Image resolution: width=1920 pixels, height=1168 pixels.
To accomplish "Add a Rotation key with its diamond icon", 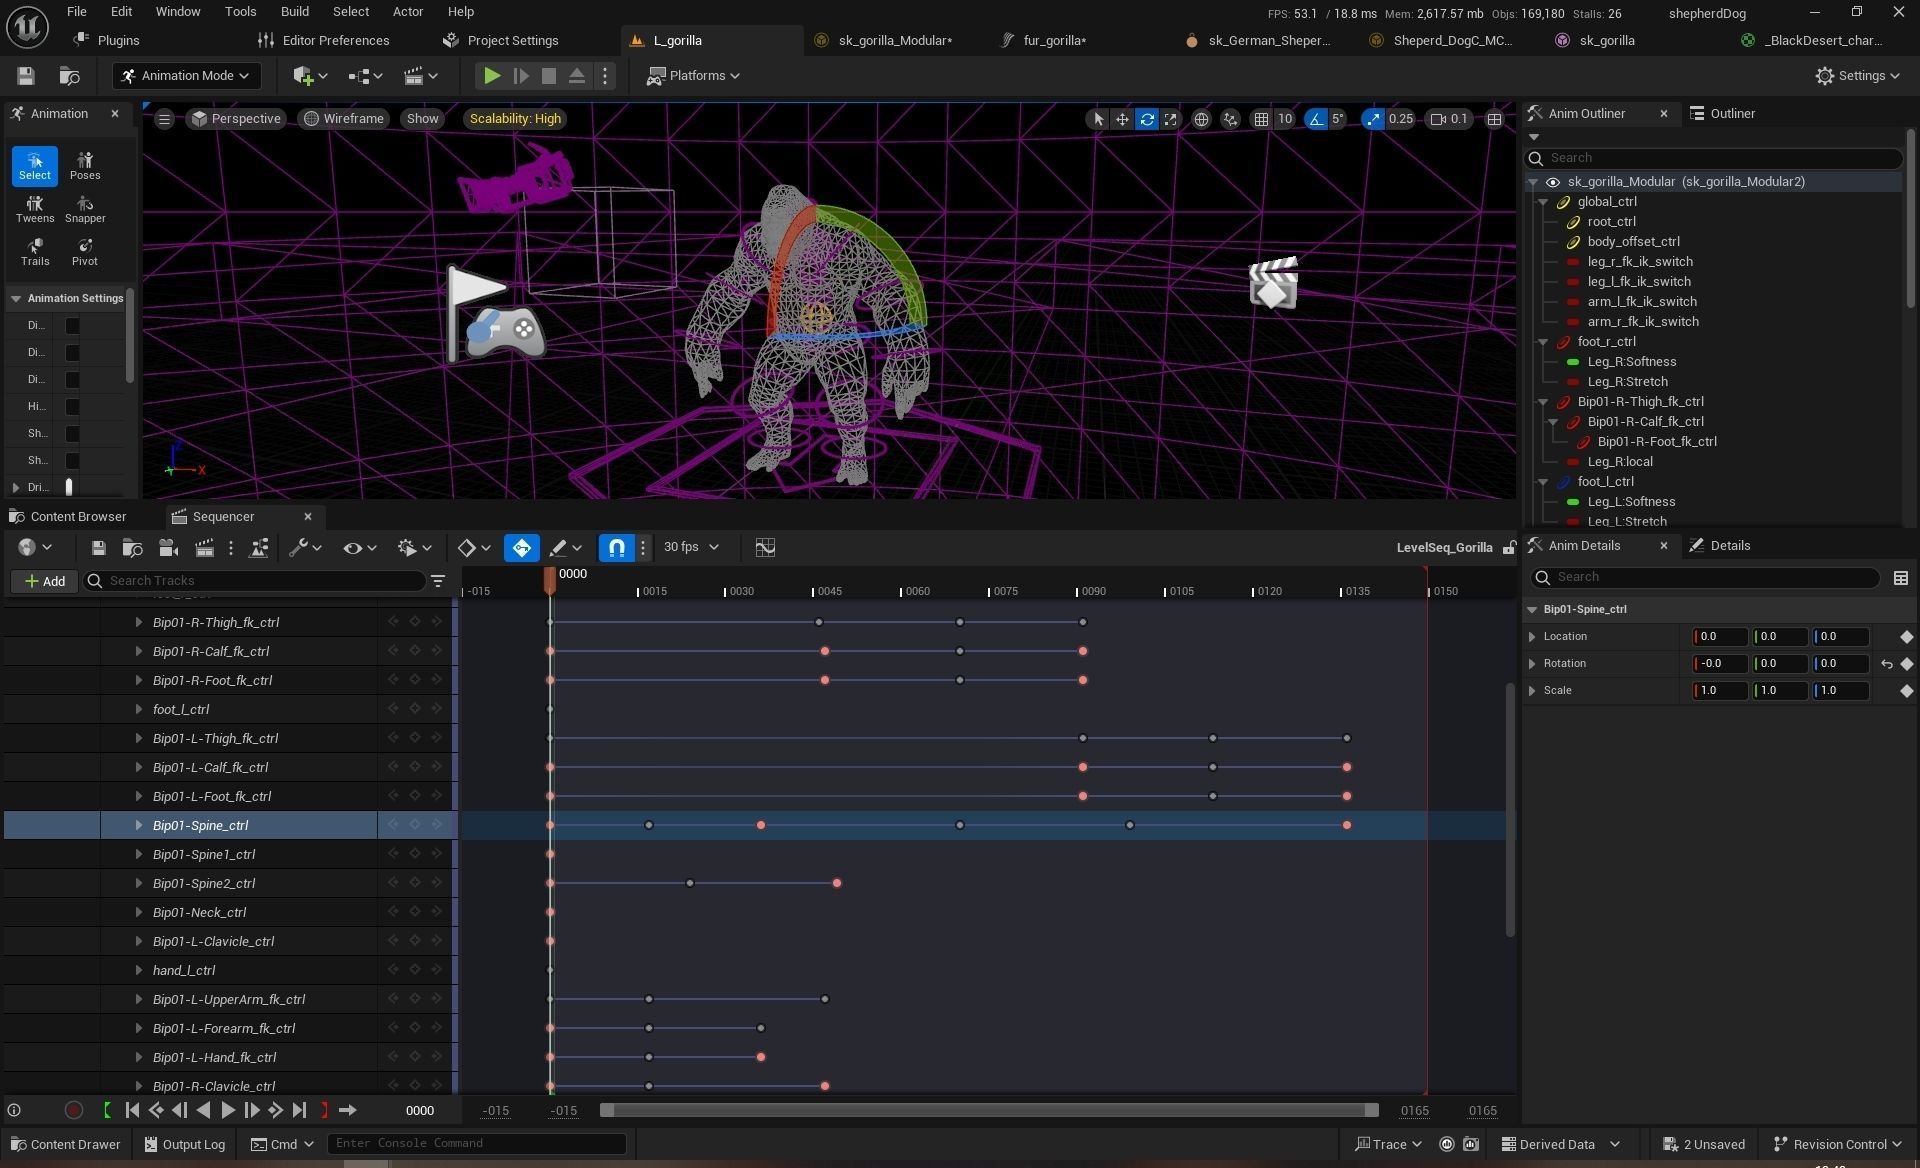I will 1906,664.
